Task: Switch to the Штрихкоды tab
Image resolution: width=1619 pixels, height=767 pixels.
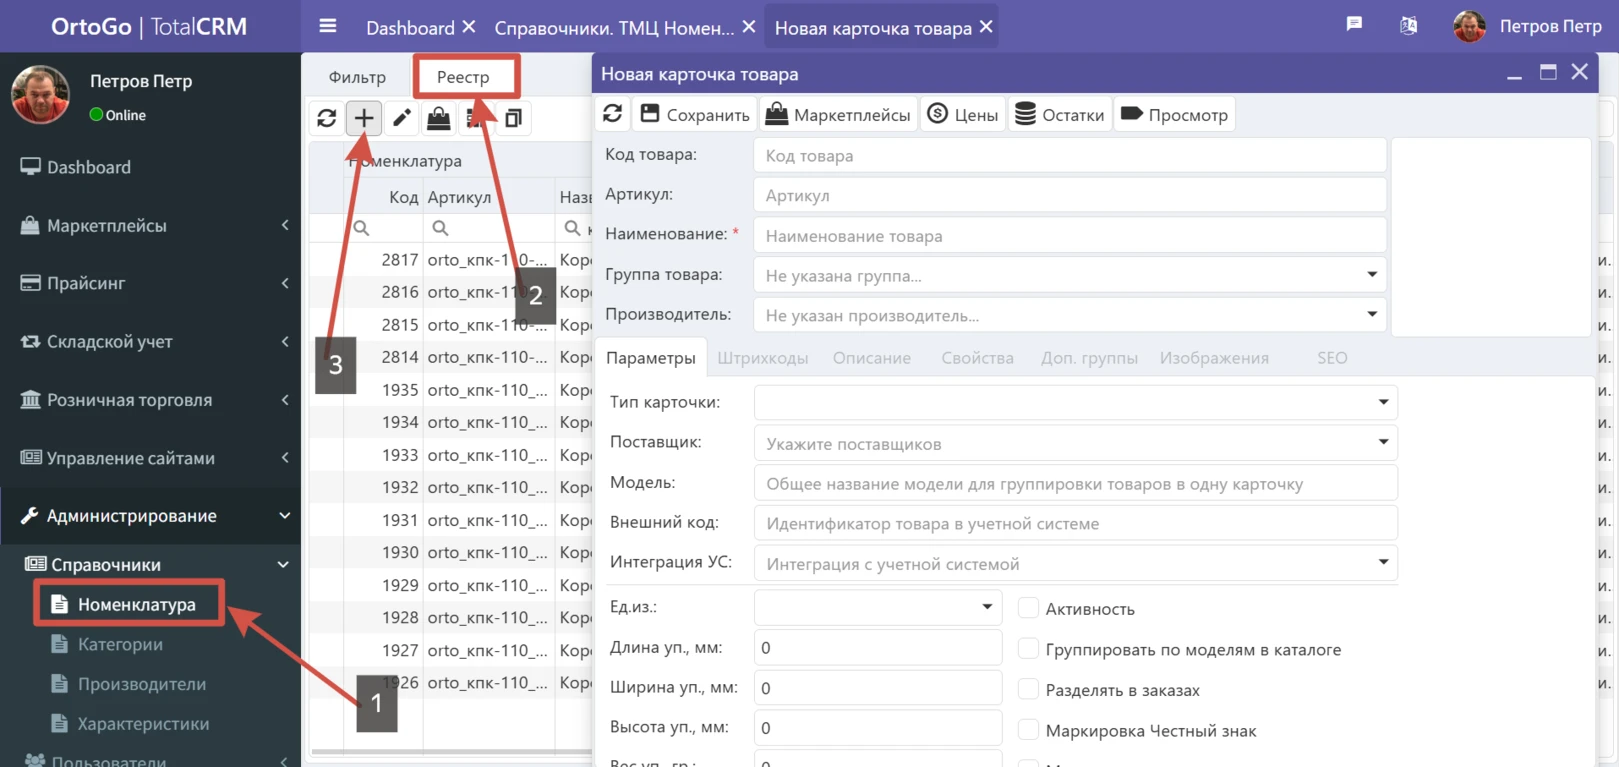Action: [762, 358]
